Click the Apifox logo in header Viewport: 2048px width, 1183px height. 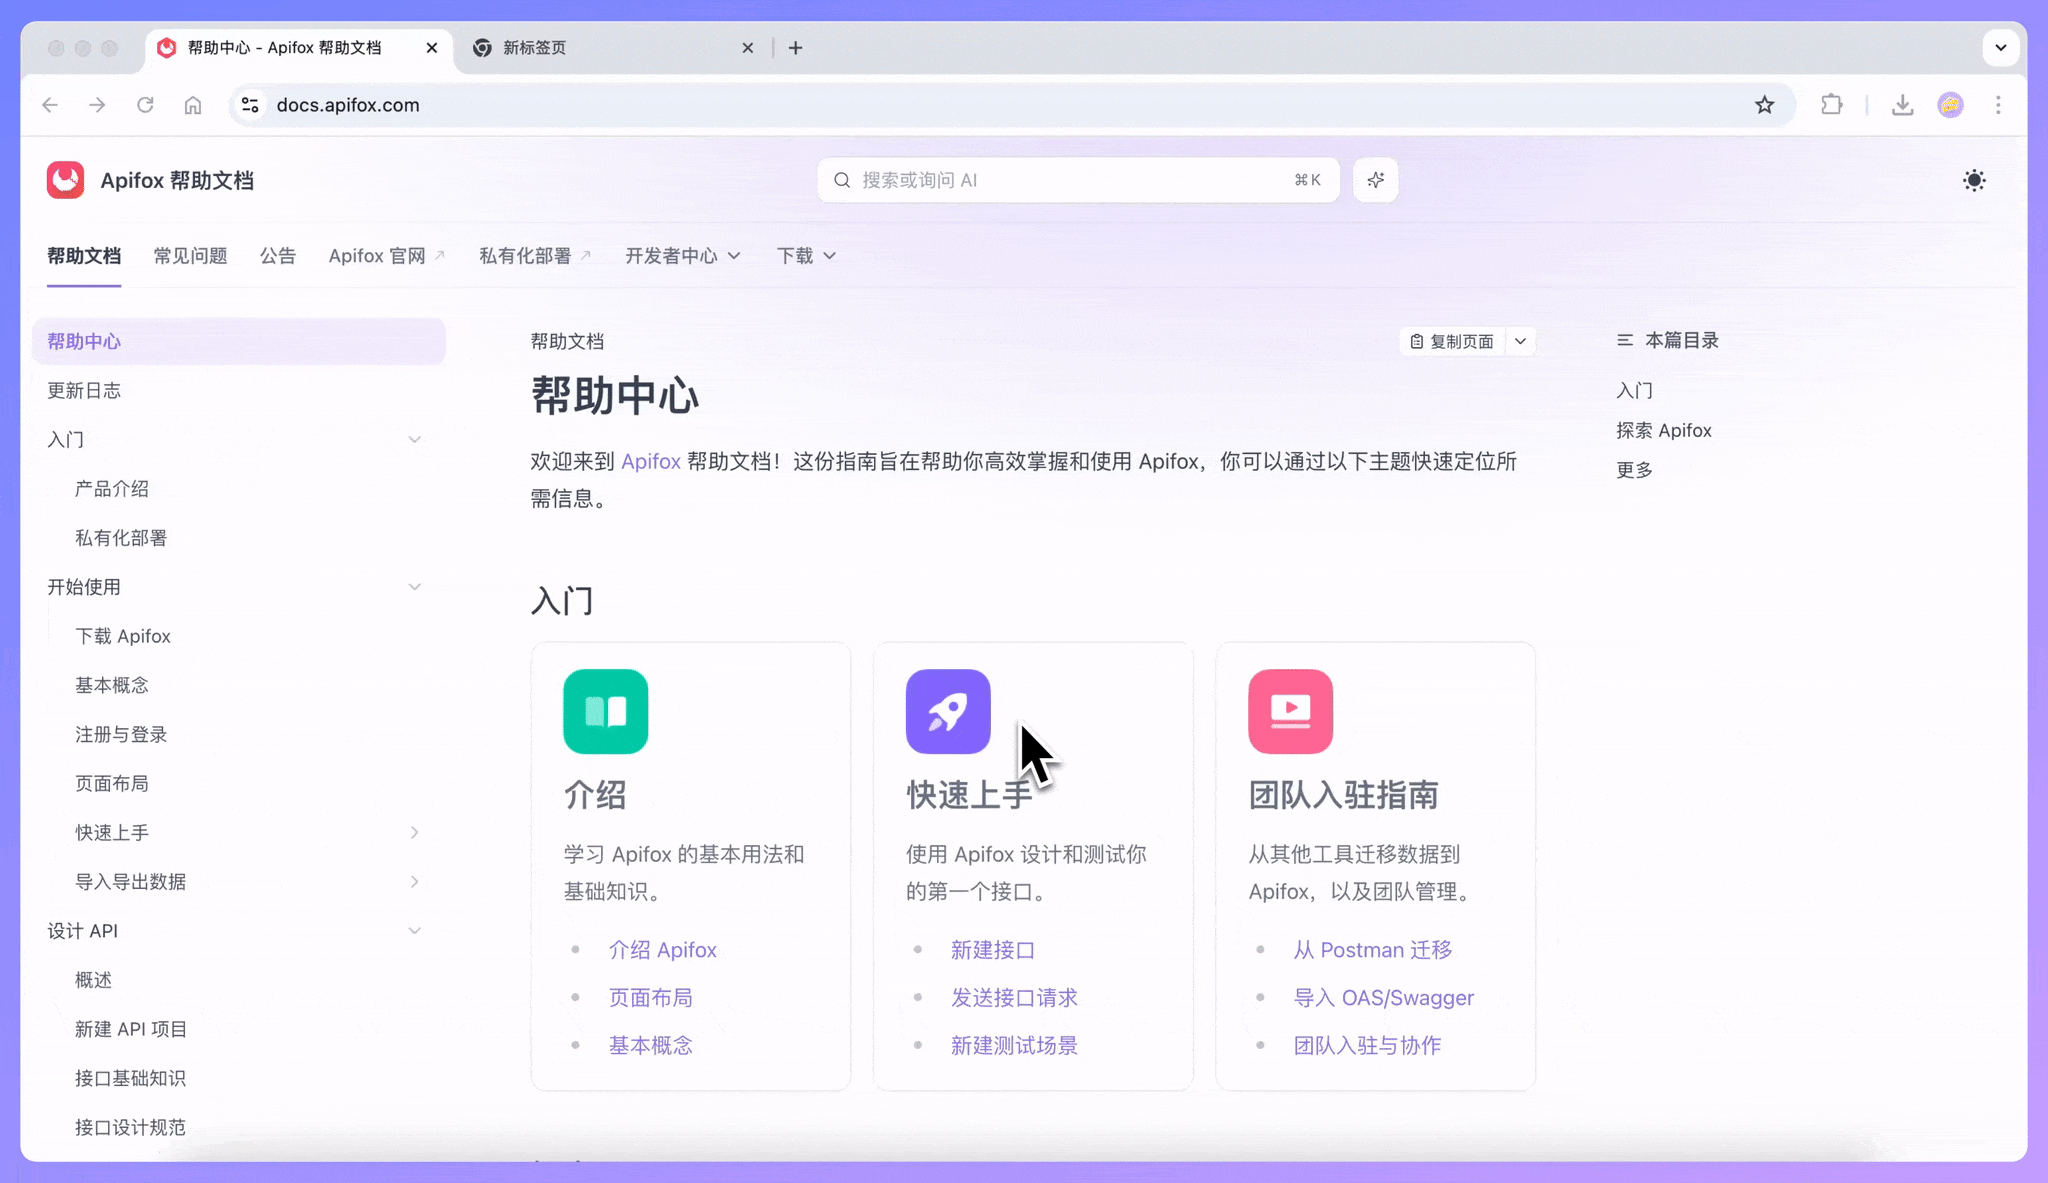click(x=66, y=180)
